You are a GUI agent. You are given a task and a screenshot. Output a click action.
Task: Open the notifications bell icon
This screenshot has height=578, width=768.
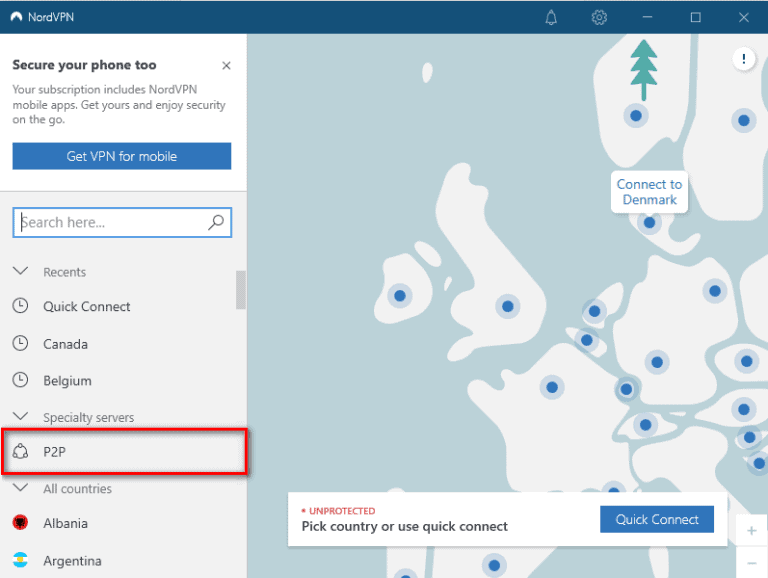pos(551,18)
